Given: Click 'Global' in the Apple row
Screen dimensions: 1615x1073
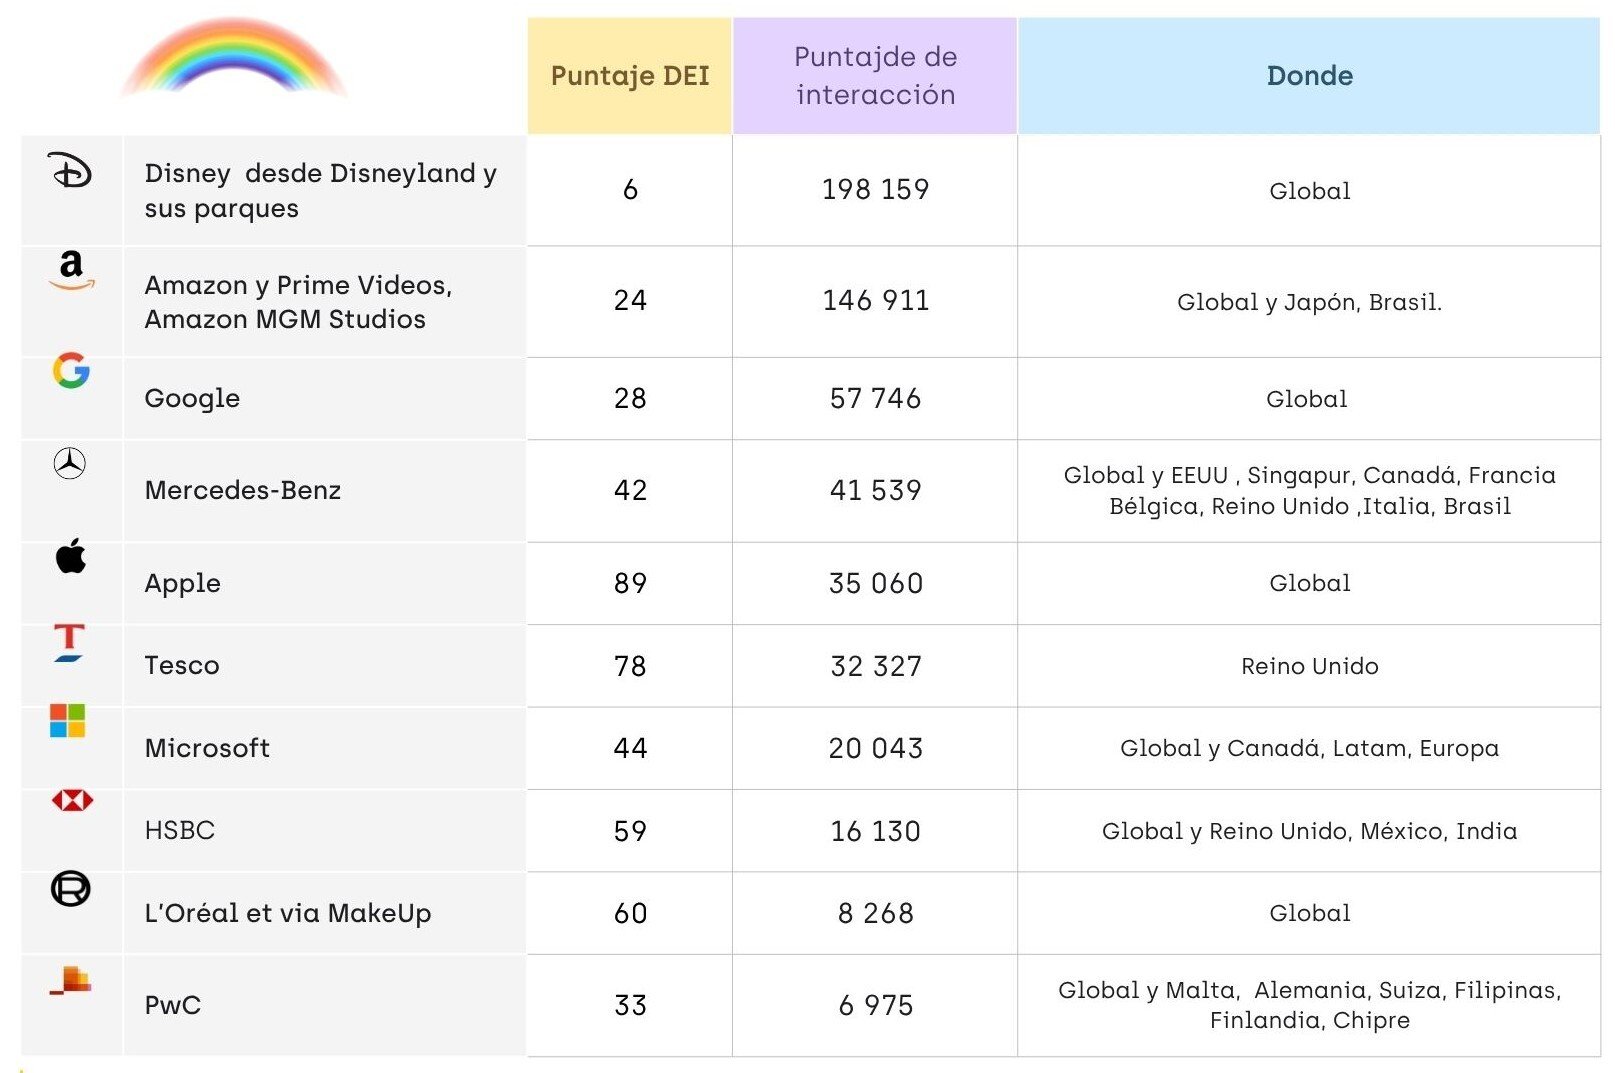Looking at the screenshot, I should pos(1309,583).
